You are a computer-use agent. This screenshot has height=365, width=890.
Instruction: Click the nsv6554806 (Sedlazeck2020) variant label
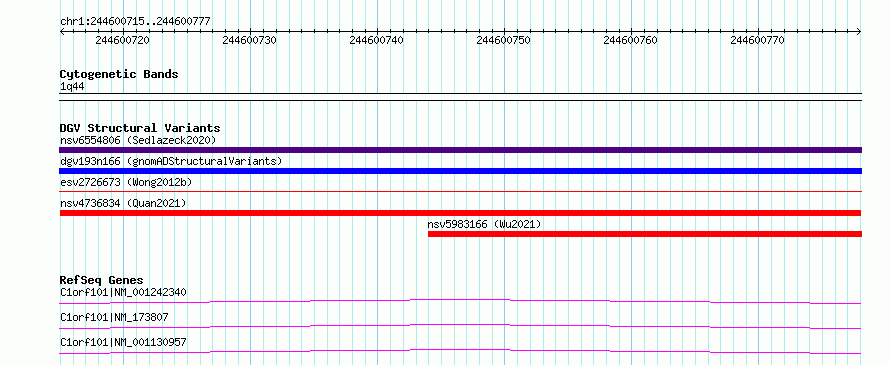tap(138, 140)
